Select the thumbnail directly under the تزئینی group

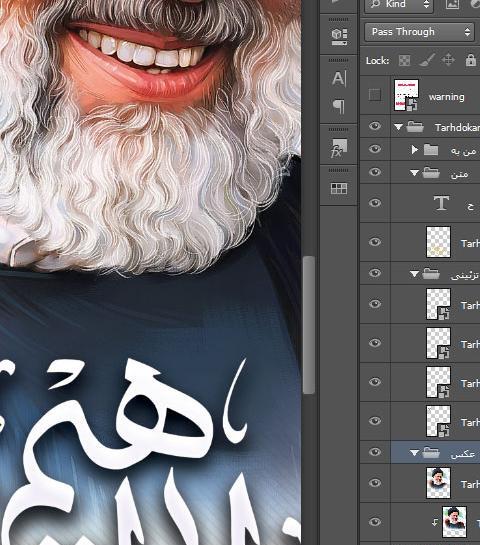click(439, 304)
